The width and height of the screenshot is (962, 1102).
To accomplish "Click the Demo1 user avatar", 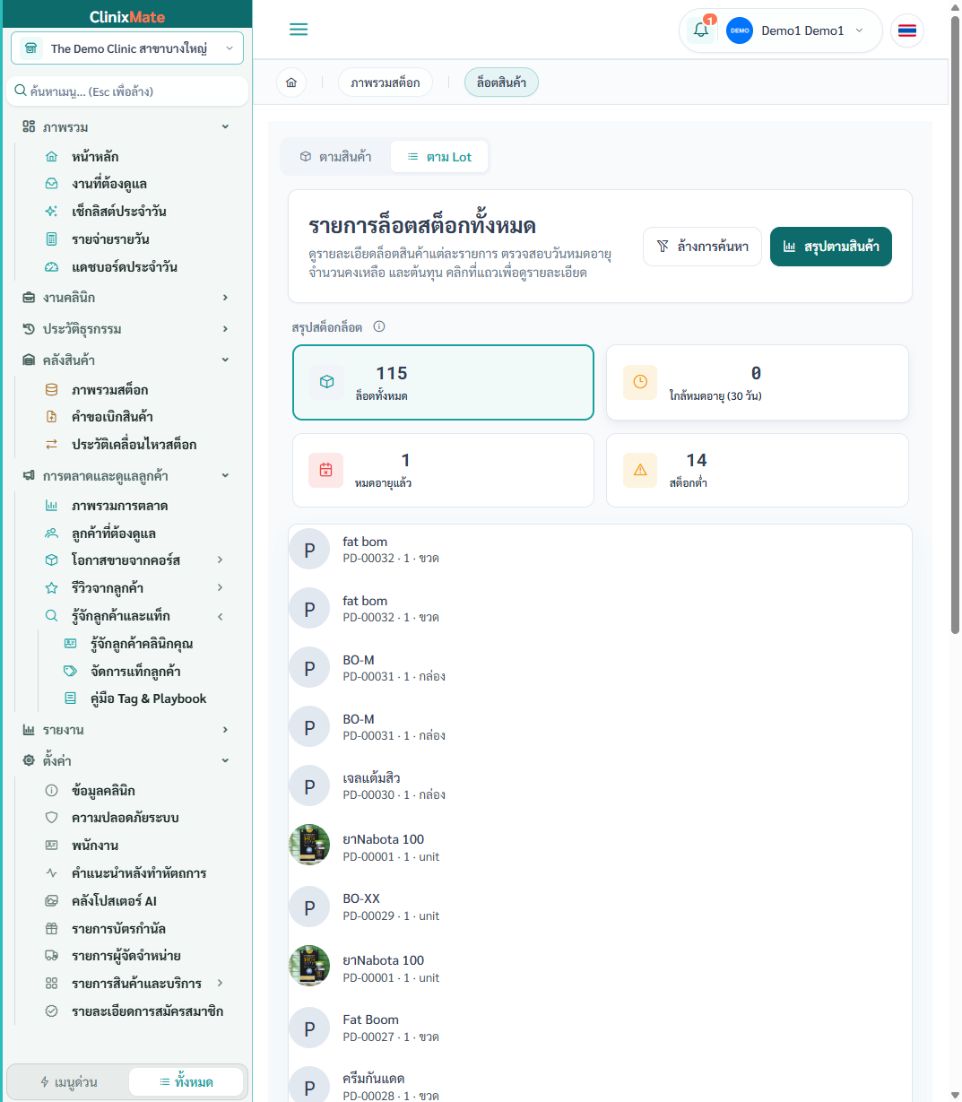I will point(739,31).
